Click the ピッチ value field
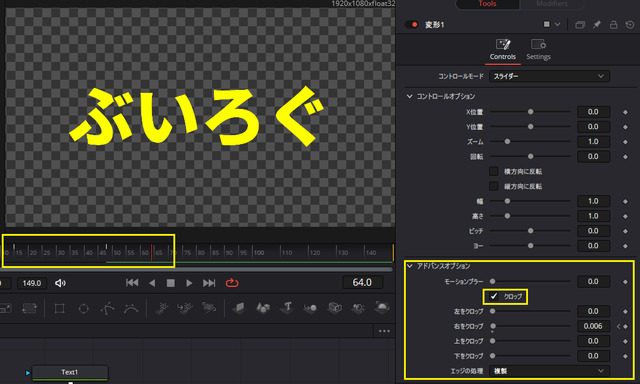 coord(593,231)
